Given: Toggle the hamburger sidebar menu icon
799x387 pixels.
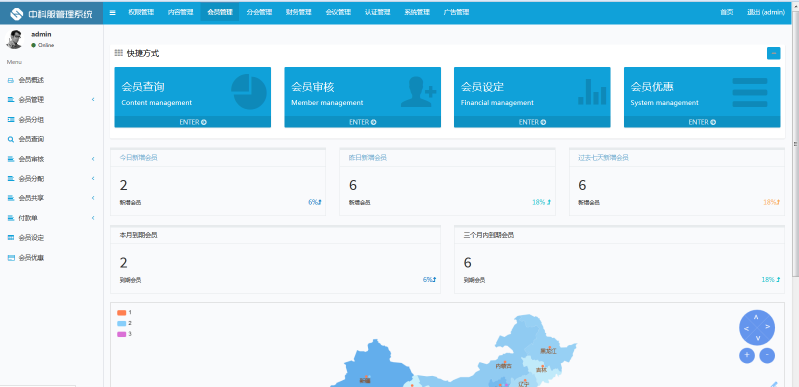Looking at the screenshot, I should click(113, 12).
